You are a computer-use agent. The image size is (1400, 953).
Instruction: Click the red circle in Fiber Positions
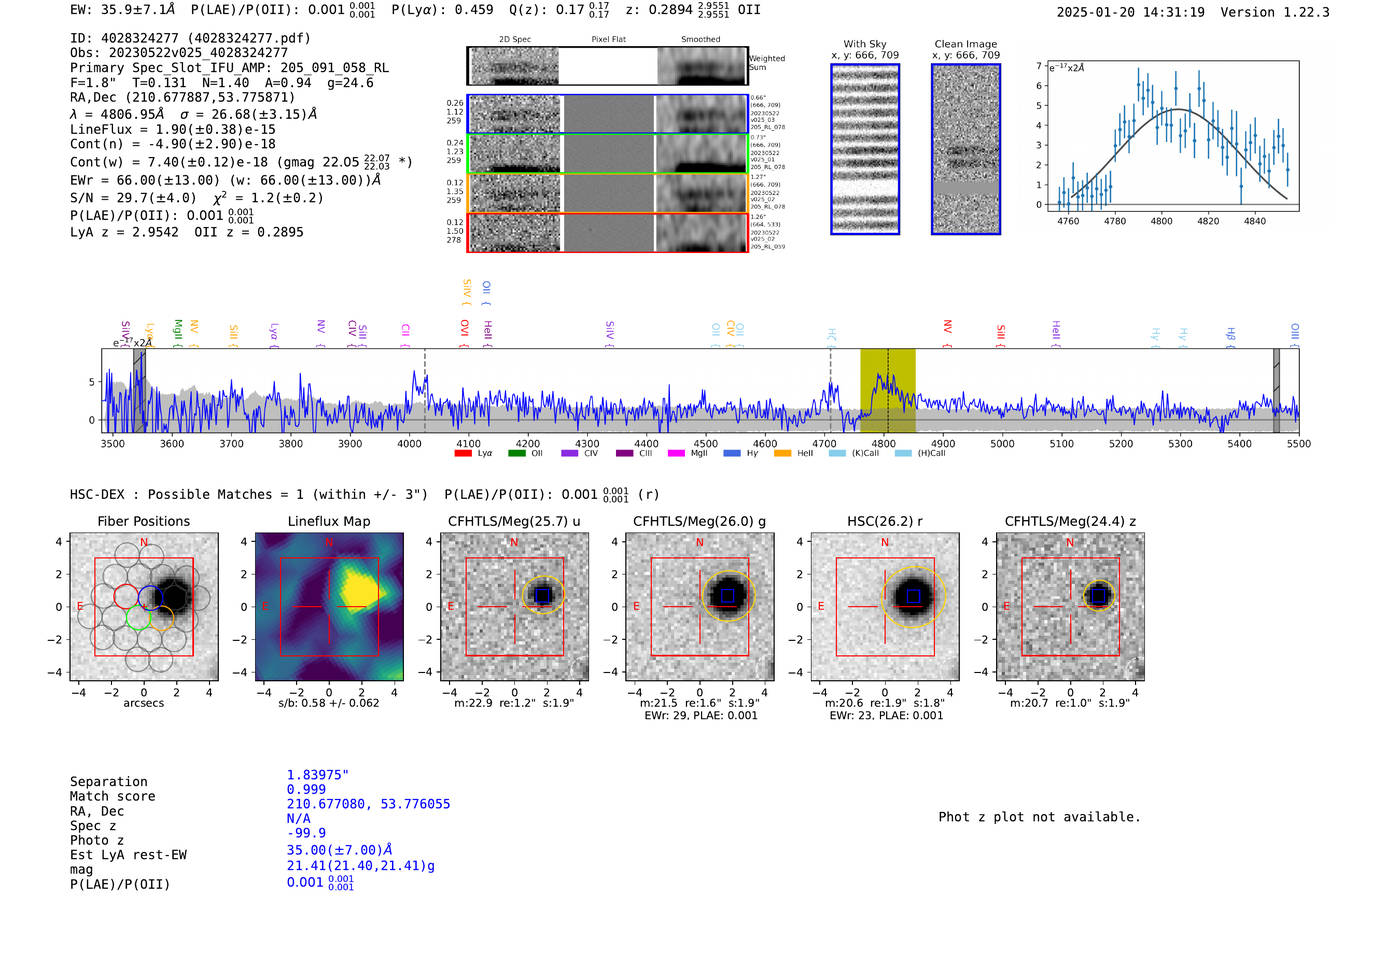(x=126, y=596)
